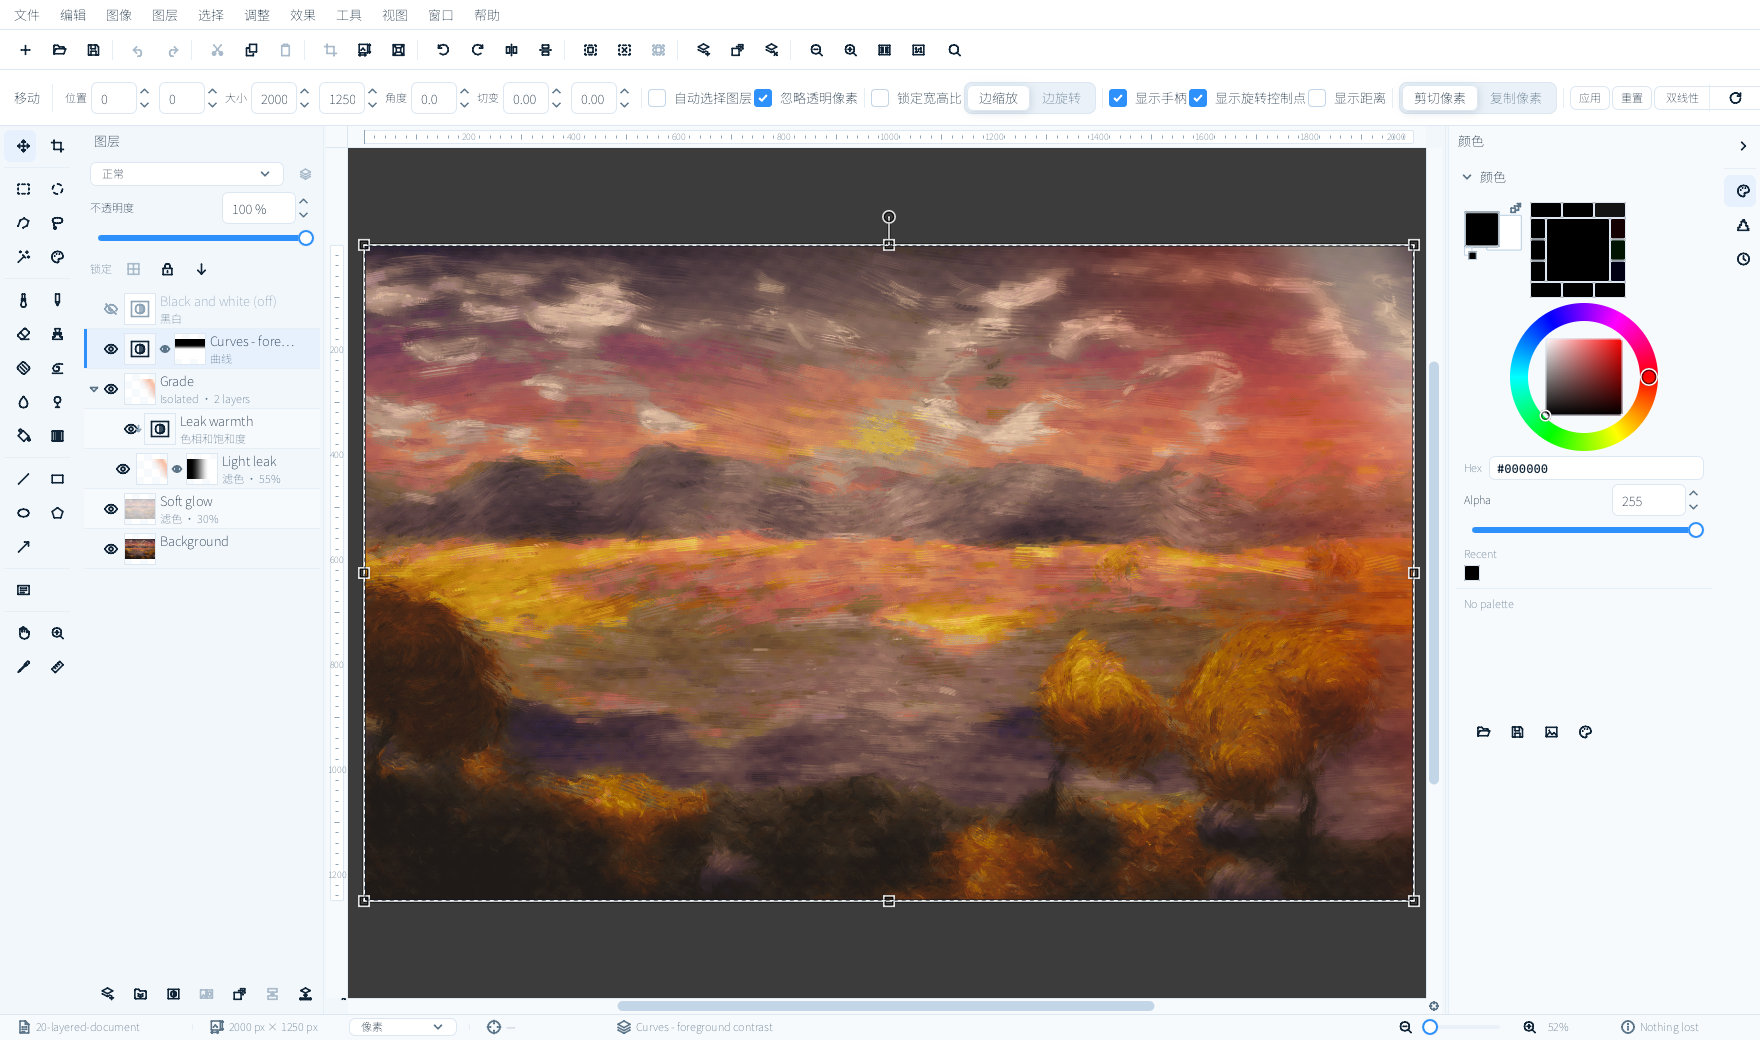Click the Save icon in top toolbar
This screenshot has width=1760, height=1040.
[x=93, y=50]
